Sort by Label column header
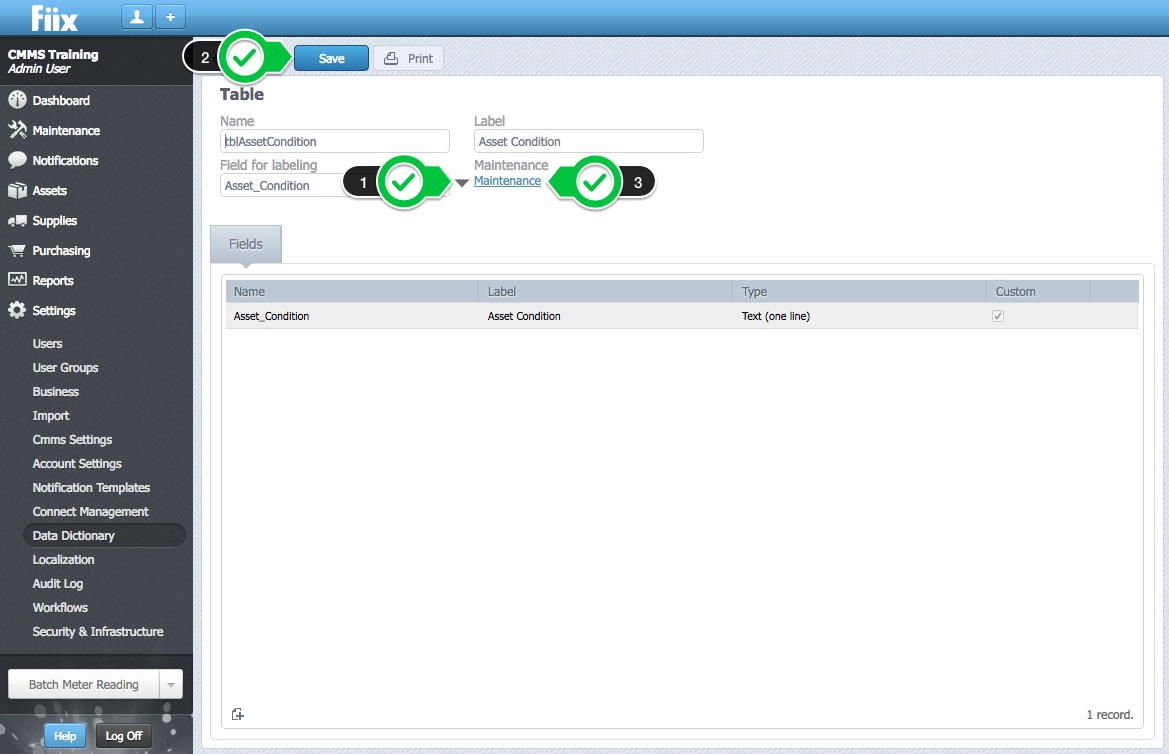This screenshot has height=754, width=1169. tap(605, 292)
